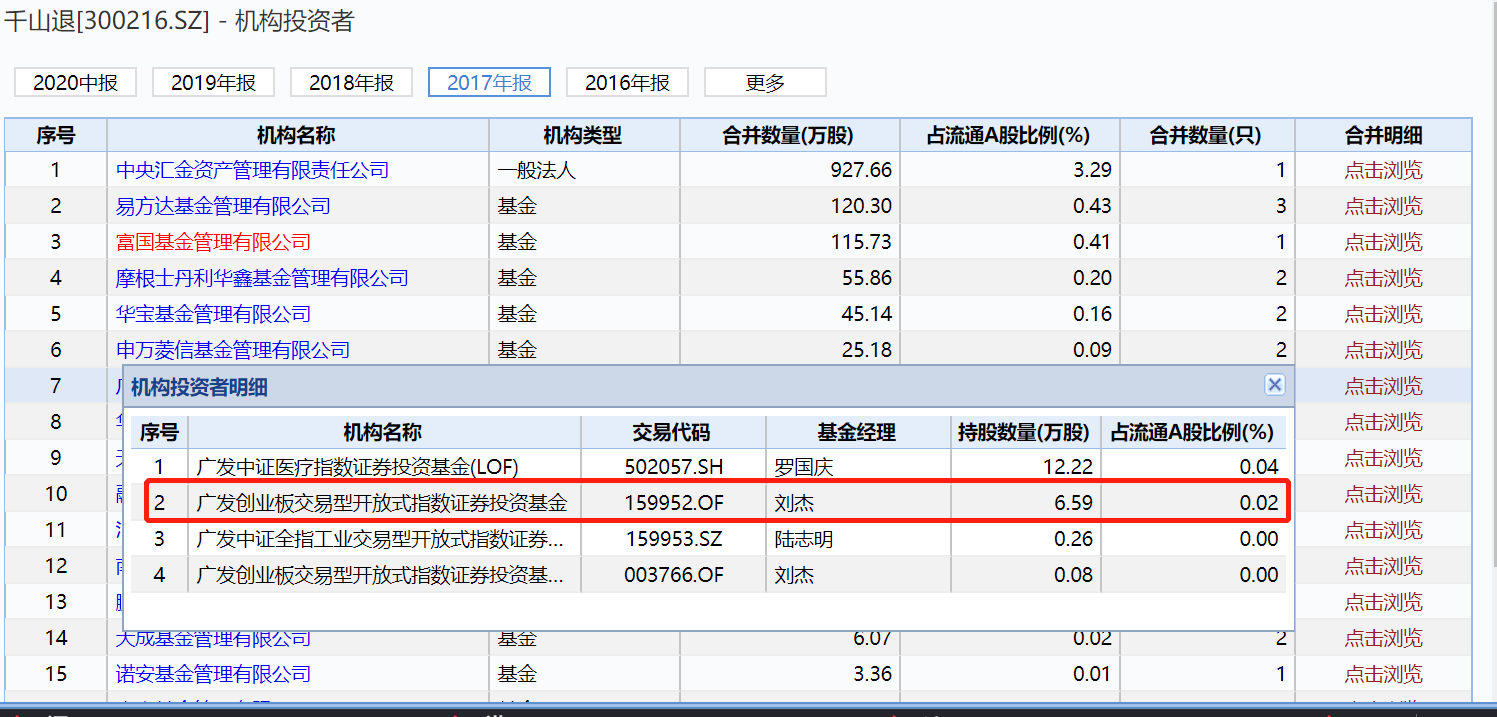The width and height of the screenshot is (1497, 717).
Task: Open 易方达基金管理有限公司 link
Action: tap(223, 206)
